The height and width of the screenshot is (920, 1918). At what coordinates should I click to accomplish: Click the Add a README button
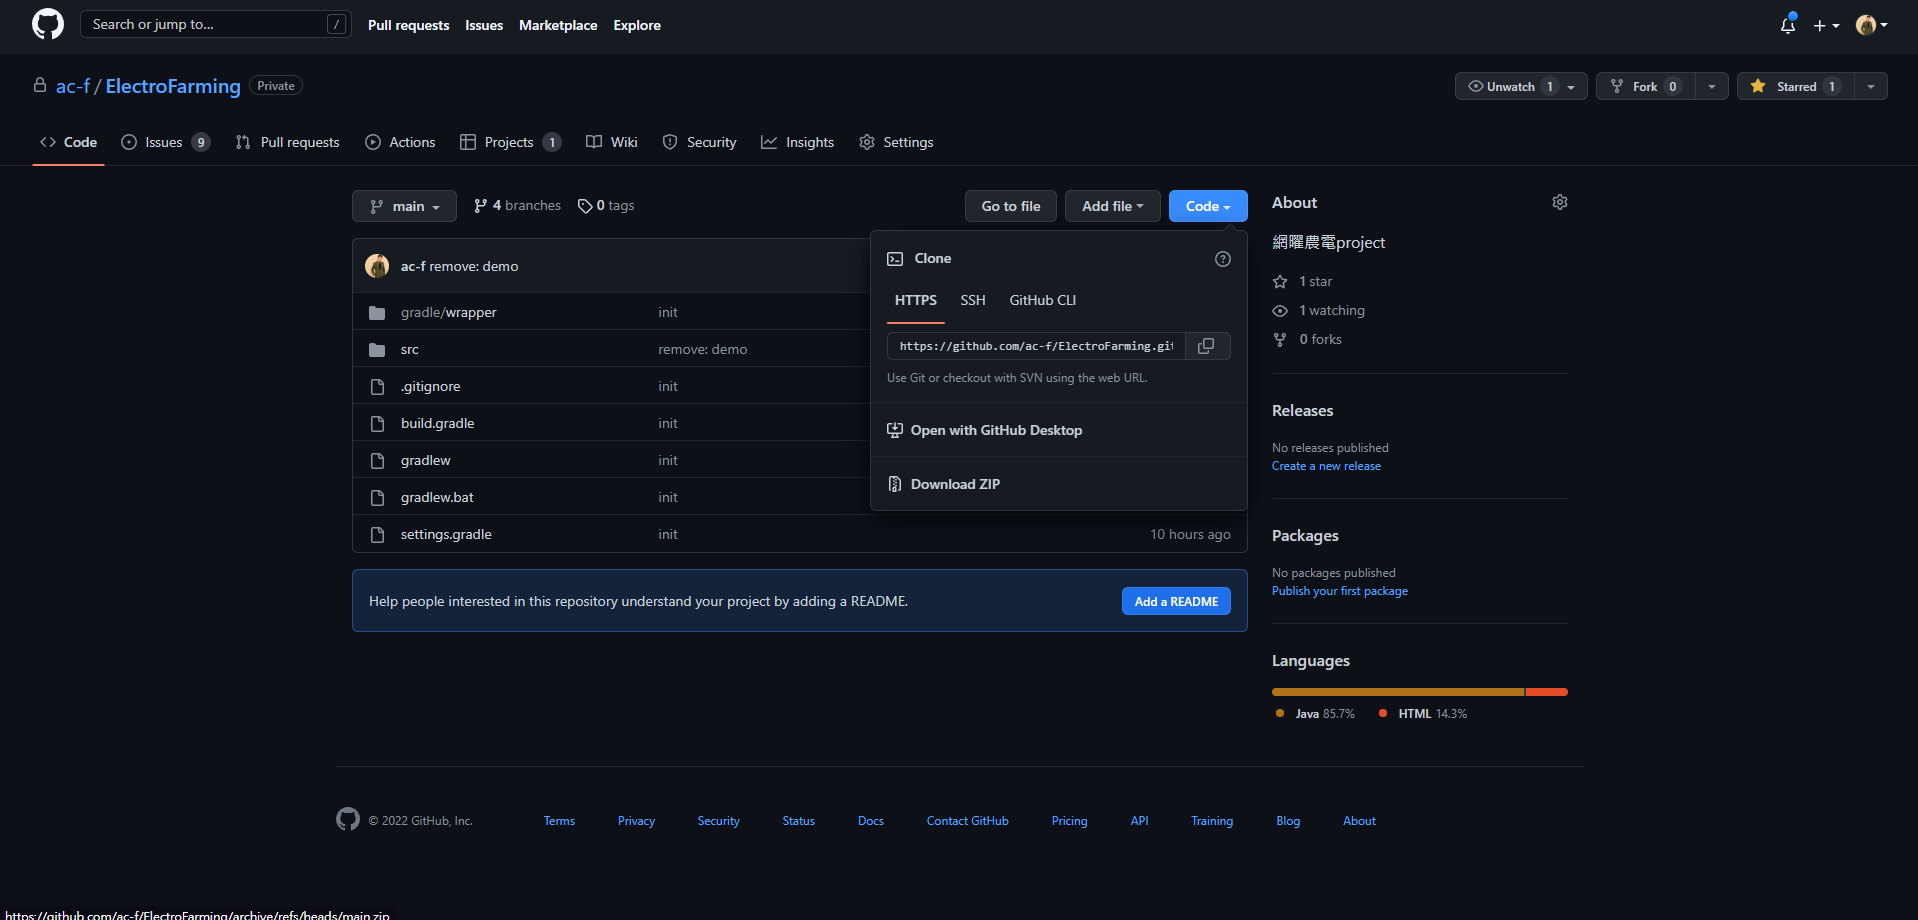coord(1176,601)
